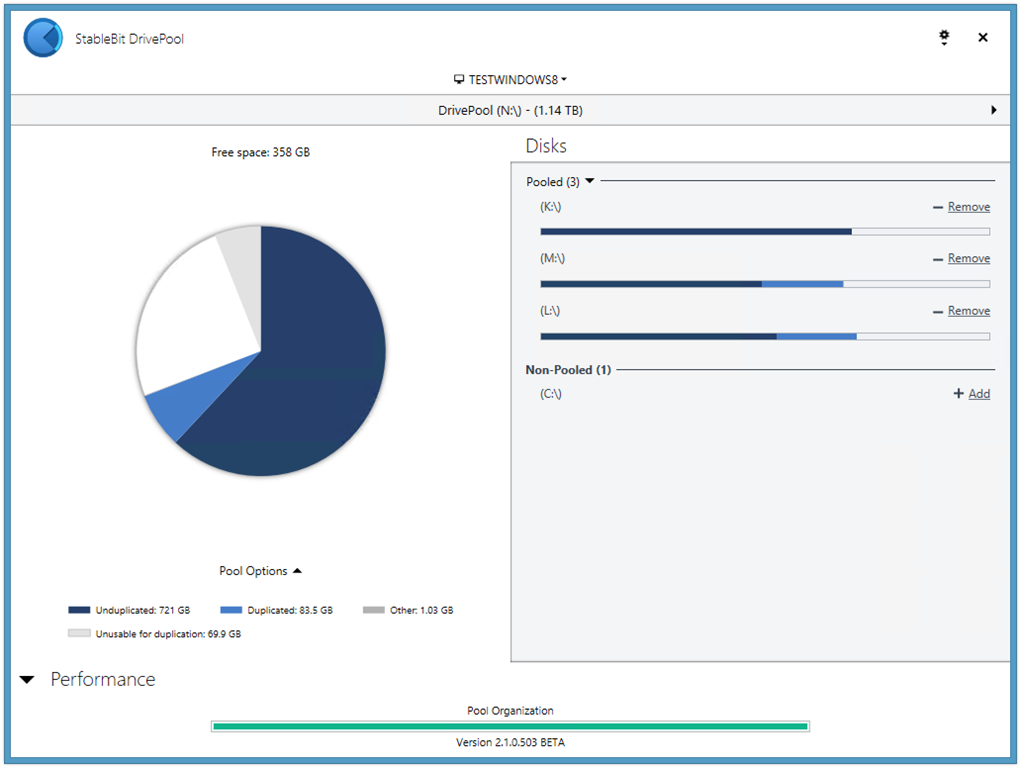Select the (K:\) disk label
Screen dimensions: 1021x768
click(550, 206)
